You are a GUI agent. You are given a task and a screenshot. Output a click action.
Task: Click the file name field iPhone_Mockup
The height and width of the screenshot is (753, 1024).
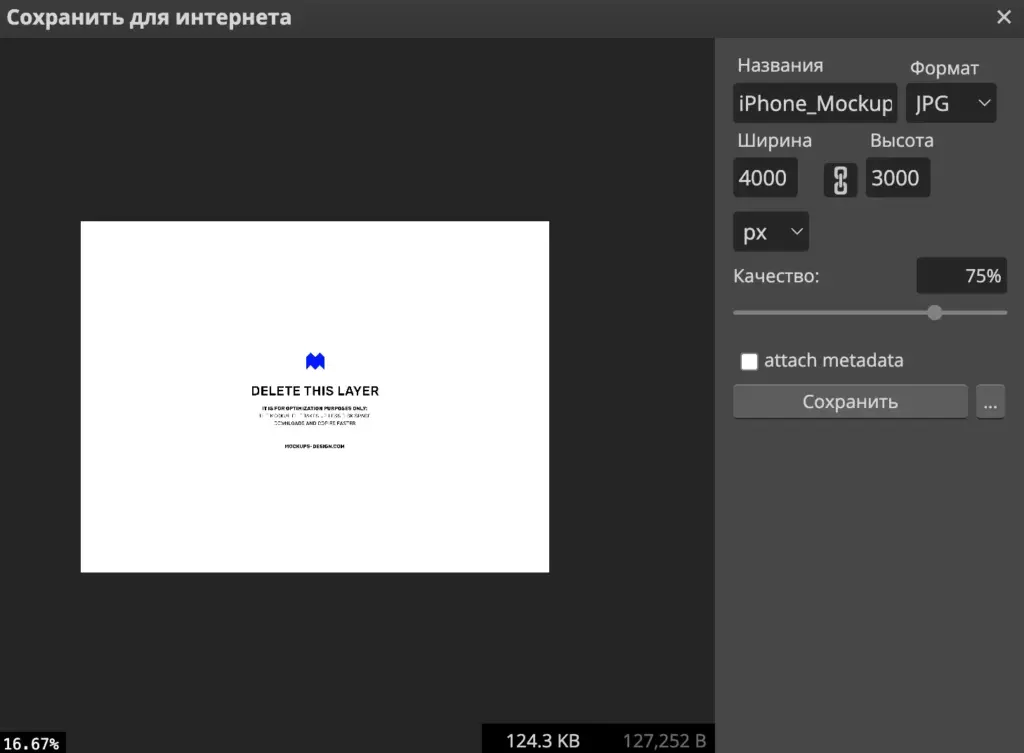815,103
